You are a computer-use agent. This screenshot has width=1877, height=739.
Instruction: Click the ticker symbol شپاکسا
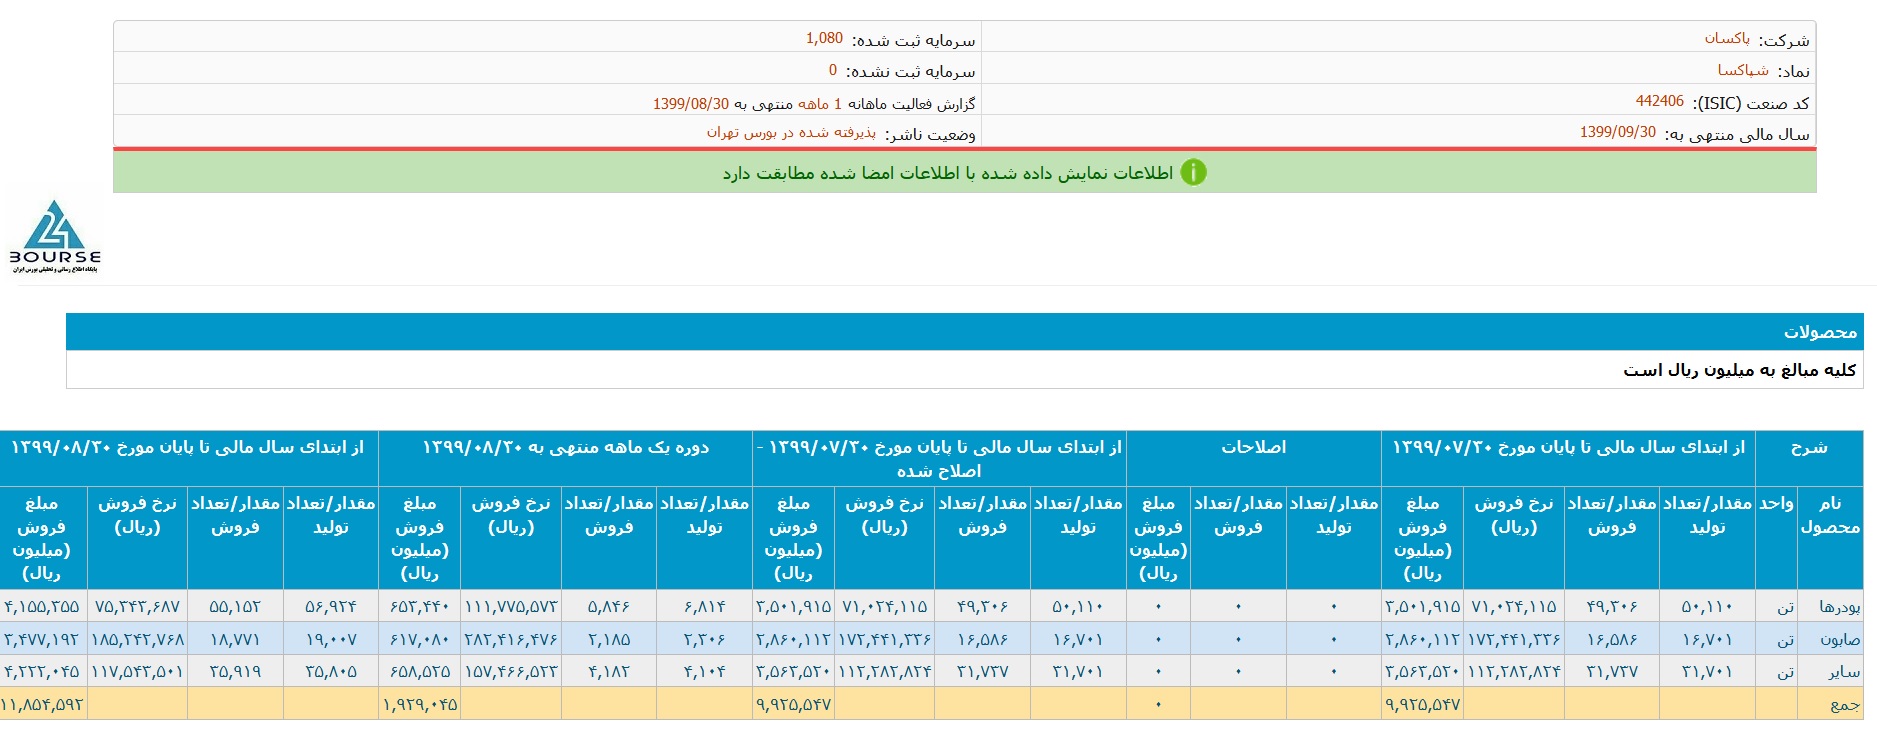click(x=1743, y=70)
